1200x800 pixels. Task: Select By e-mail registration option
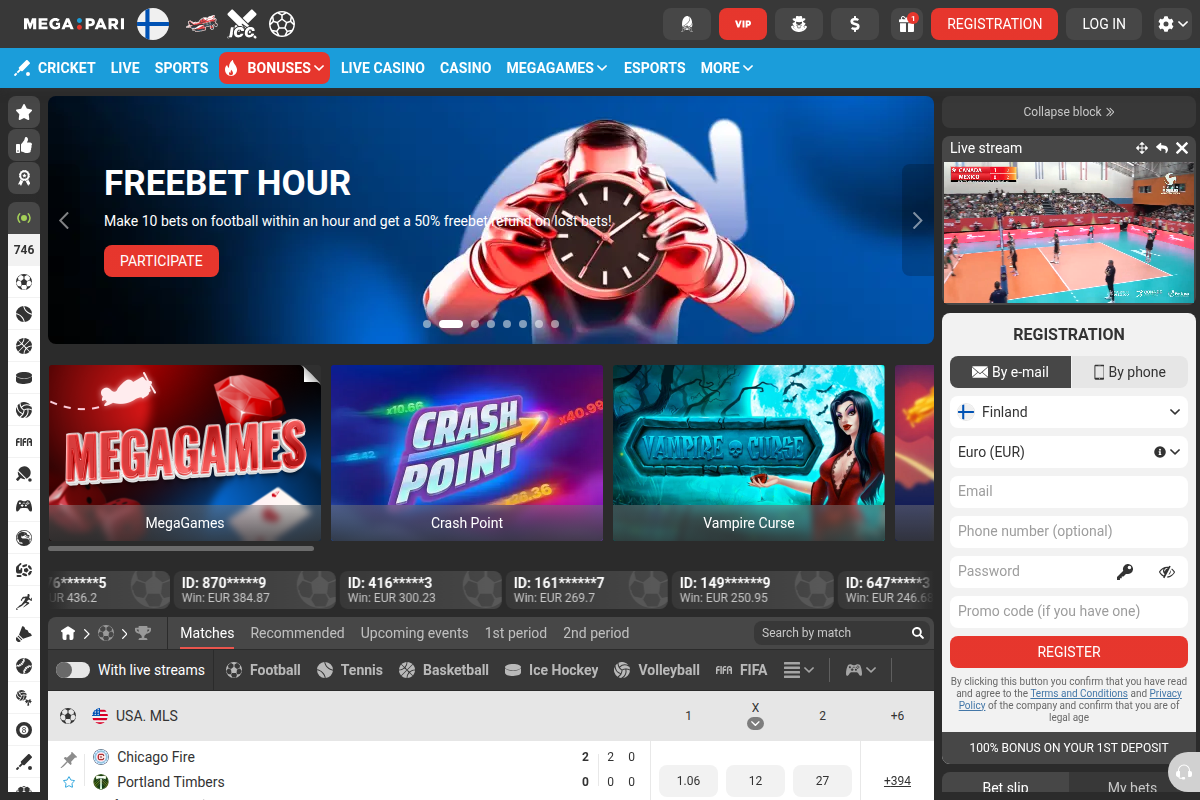[x=1010, y=372]
